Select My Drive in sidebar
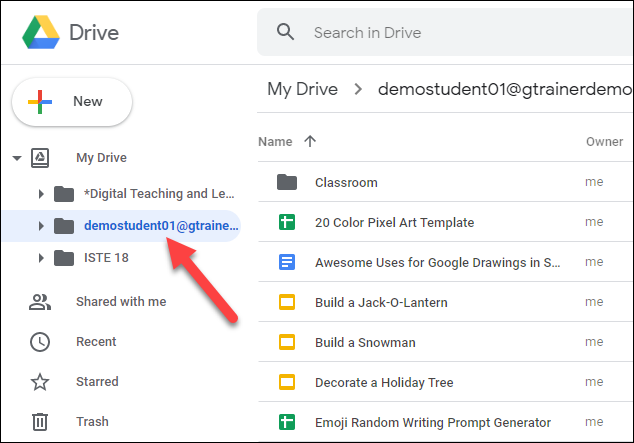 pos(101,158)
